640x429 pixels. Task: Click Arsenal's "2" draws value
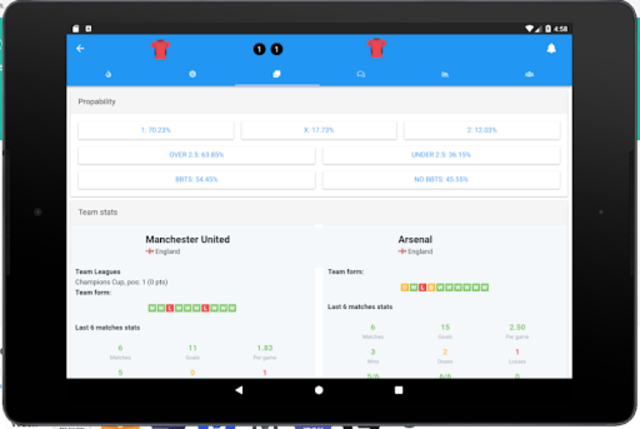445,352
